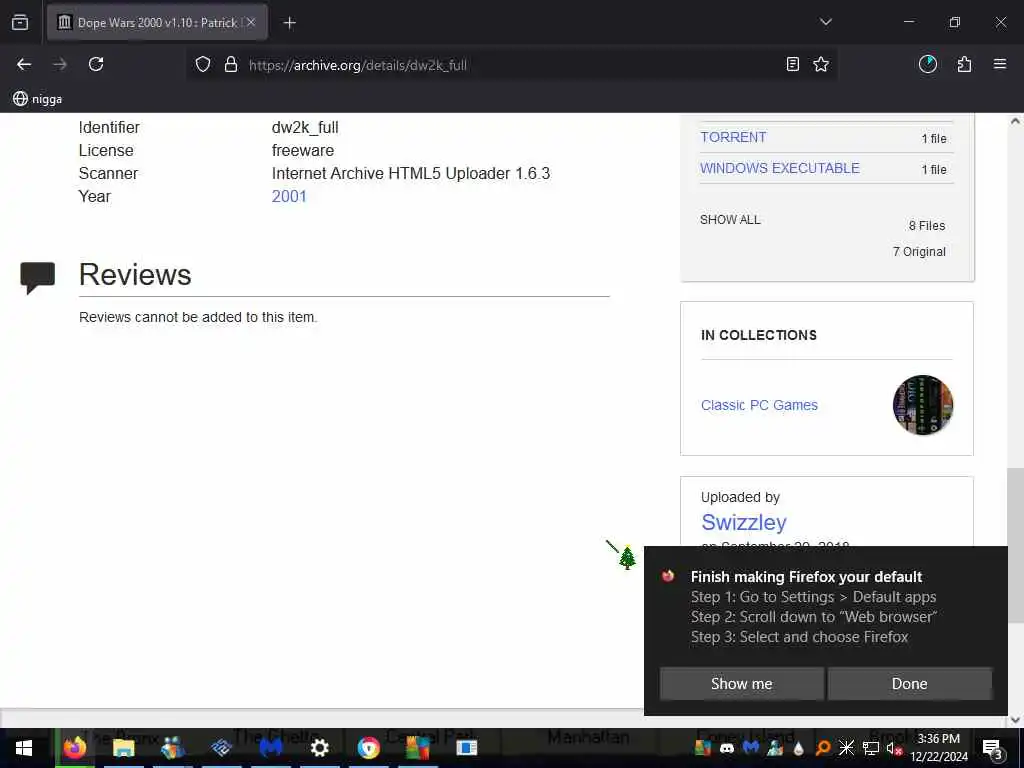Open a new tab with the plus button
Screen dimensions: 1024x768
tap(290, 23)
